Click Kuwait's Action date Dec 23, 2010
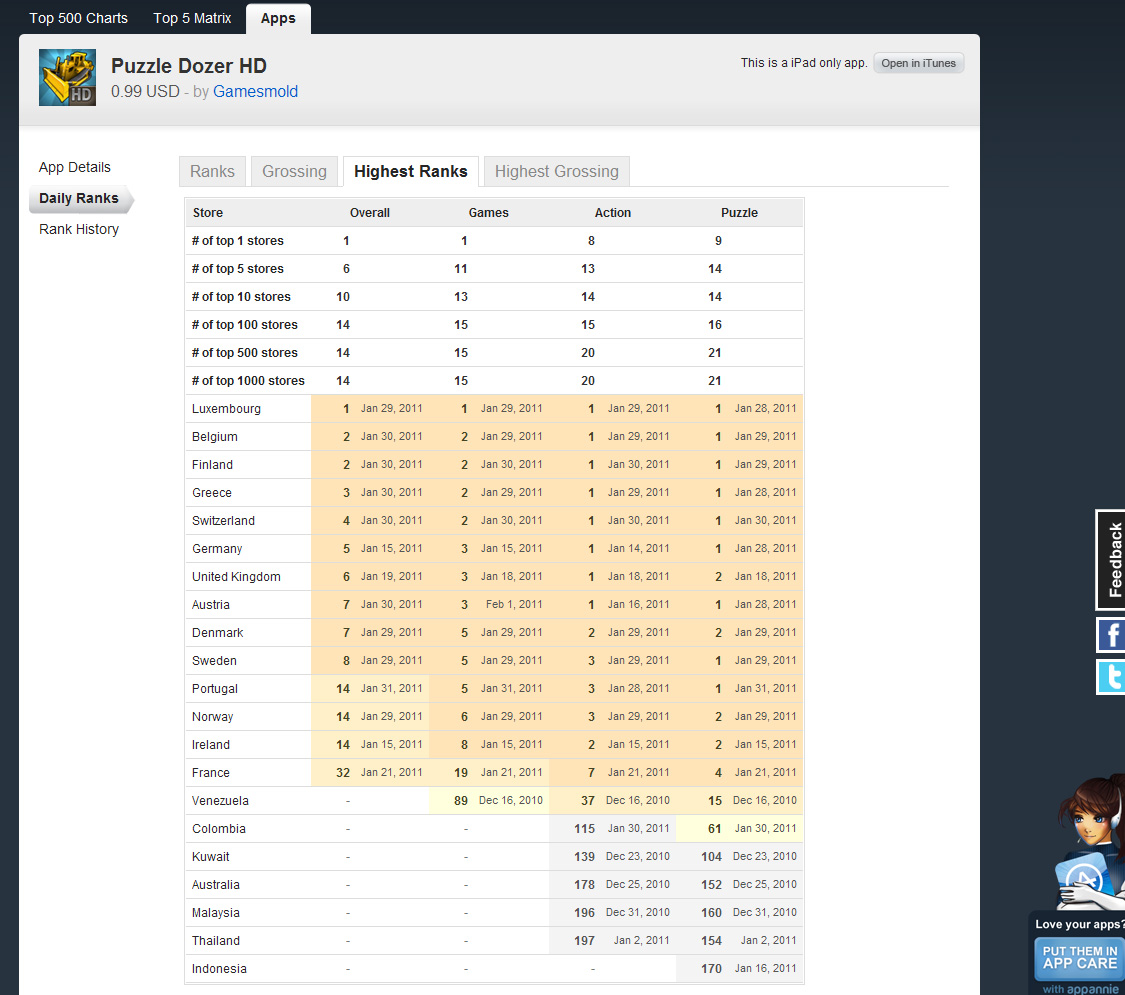This screenshot has height=995, width=1125. (x=637, y=857)
